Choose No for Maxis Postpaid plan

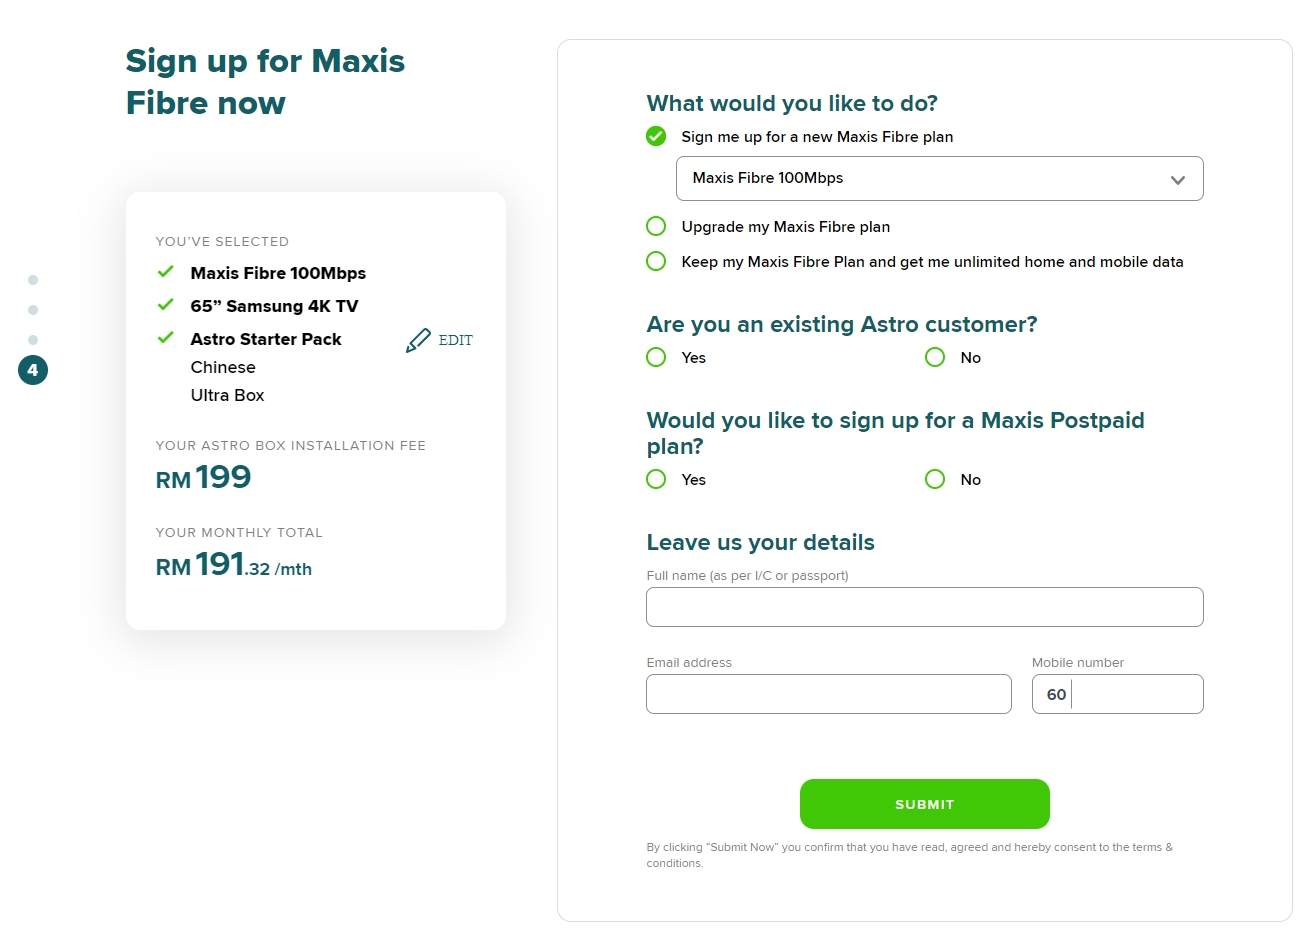pos(935,479)
